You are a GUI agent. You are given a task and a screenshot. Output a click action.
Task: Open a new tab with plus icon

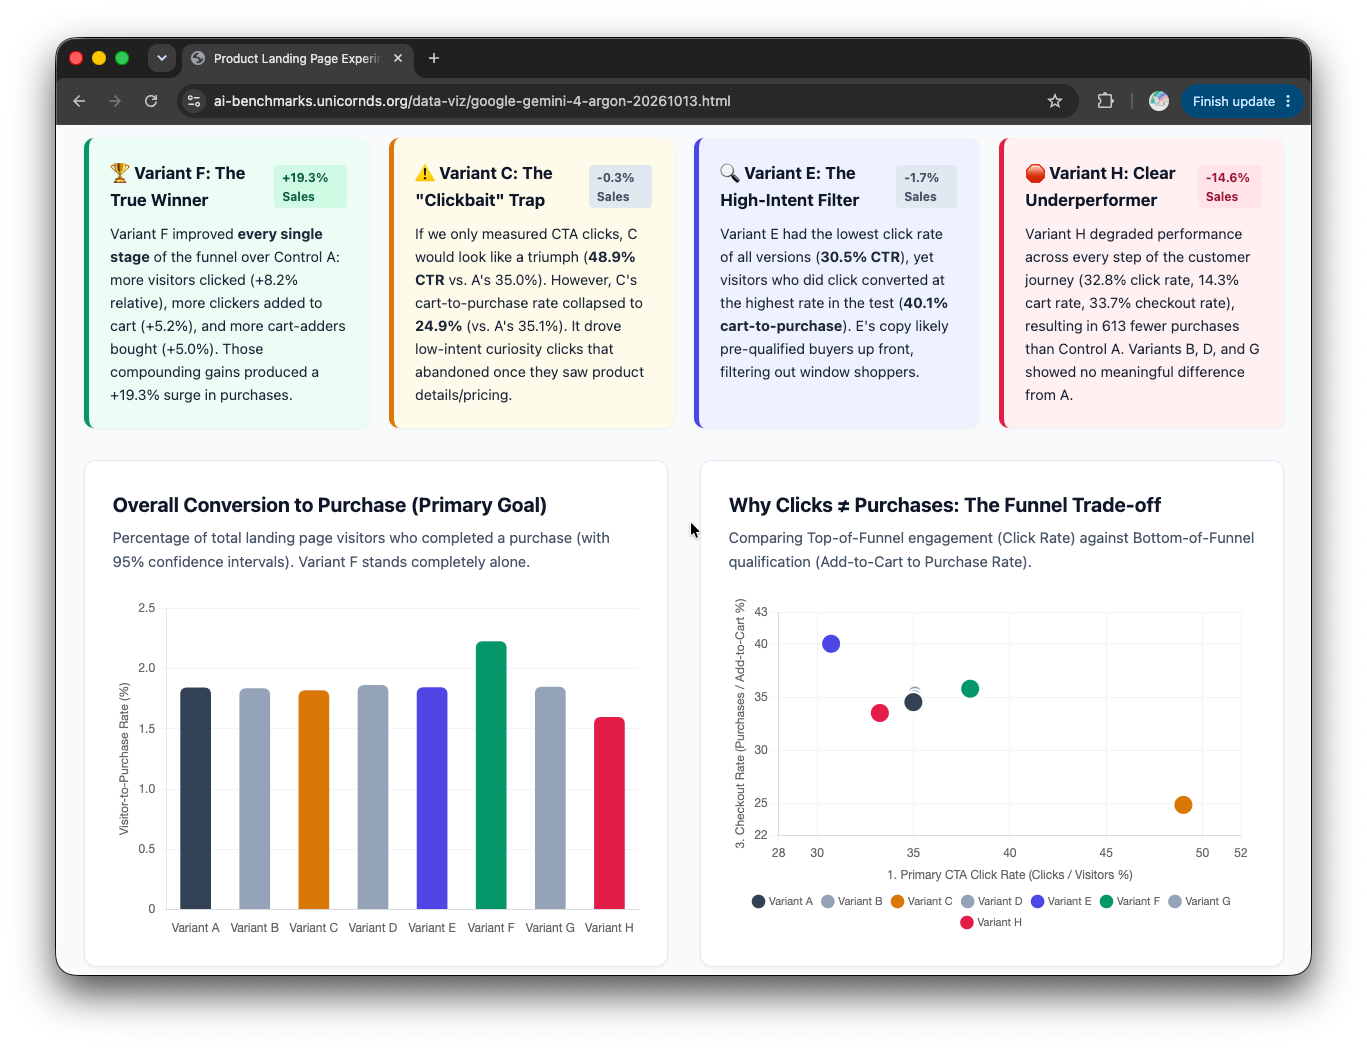tap(434, 58)
